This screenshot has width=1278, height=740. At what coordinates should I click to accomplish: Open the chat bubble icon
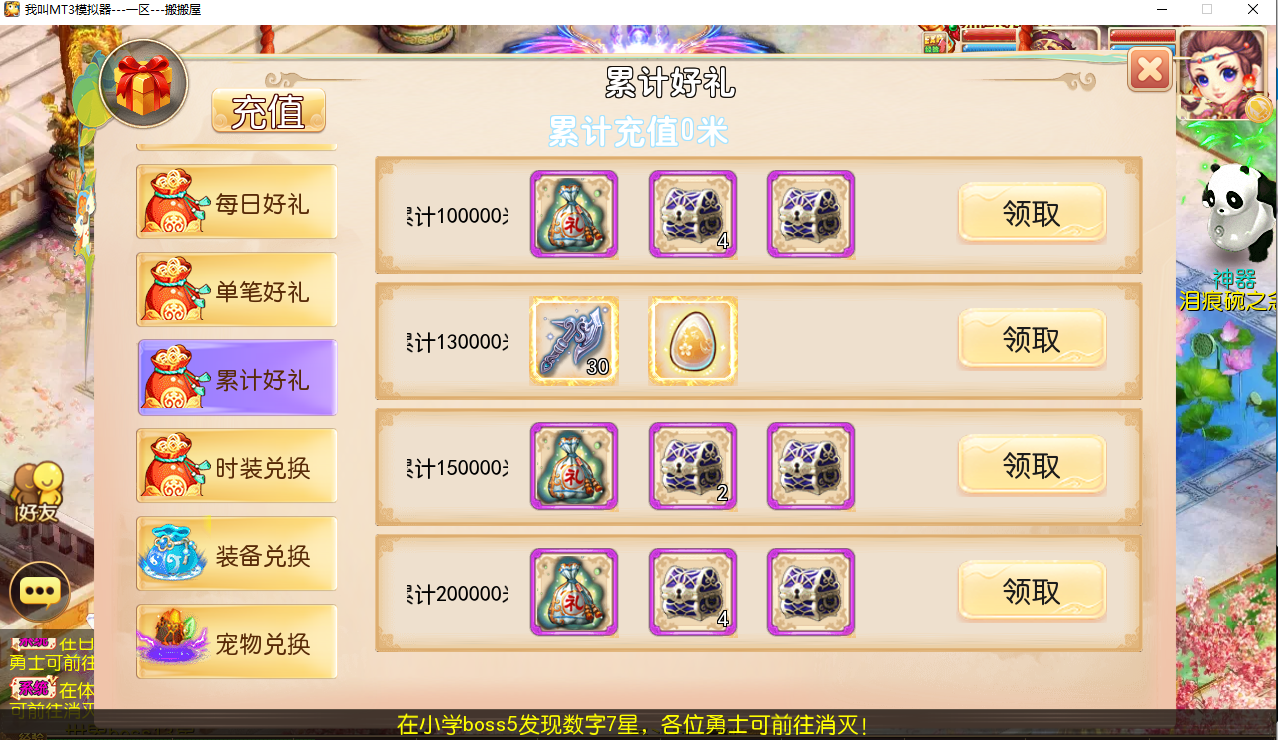(x=40, y=592)
